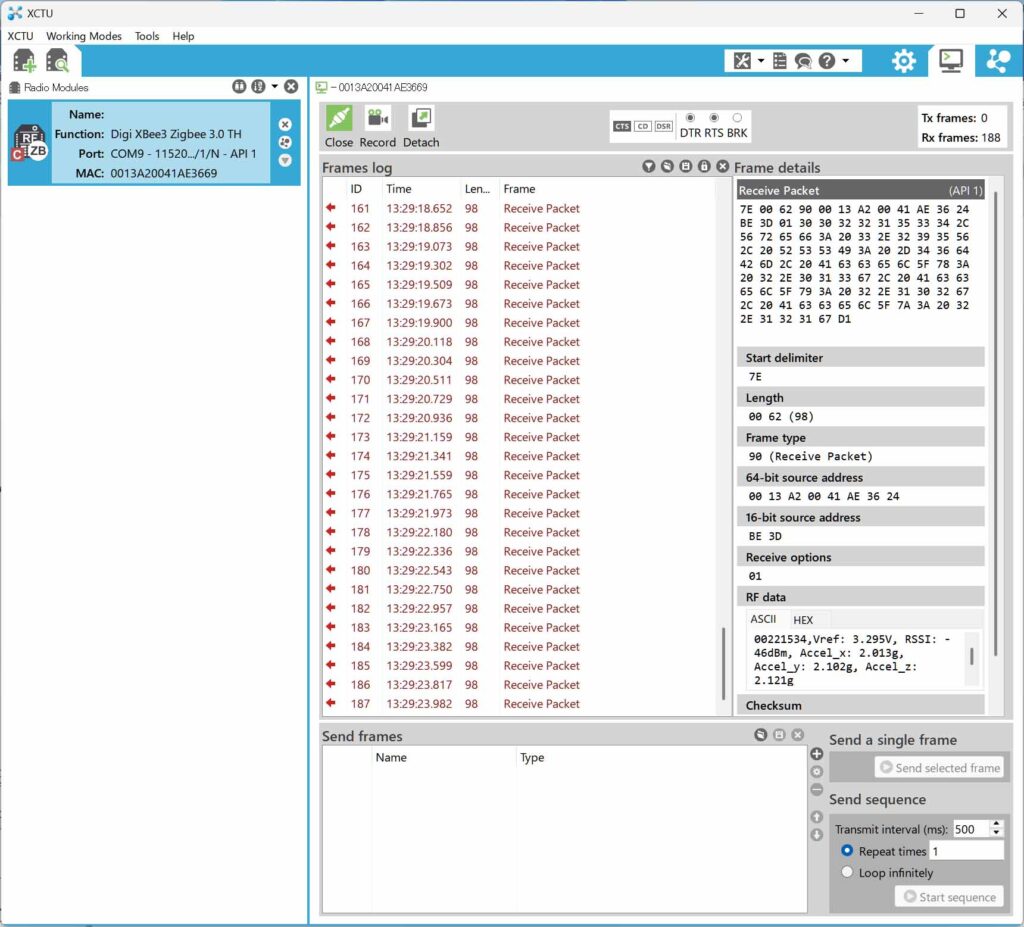
Task: Select frame 170 at 13:29:20.511
Action: click(520, 380)
